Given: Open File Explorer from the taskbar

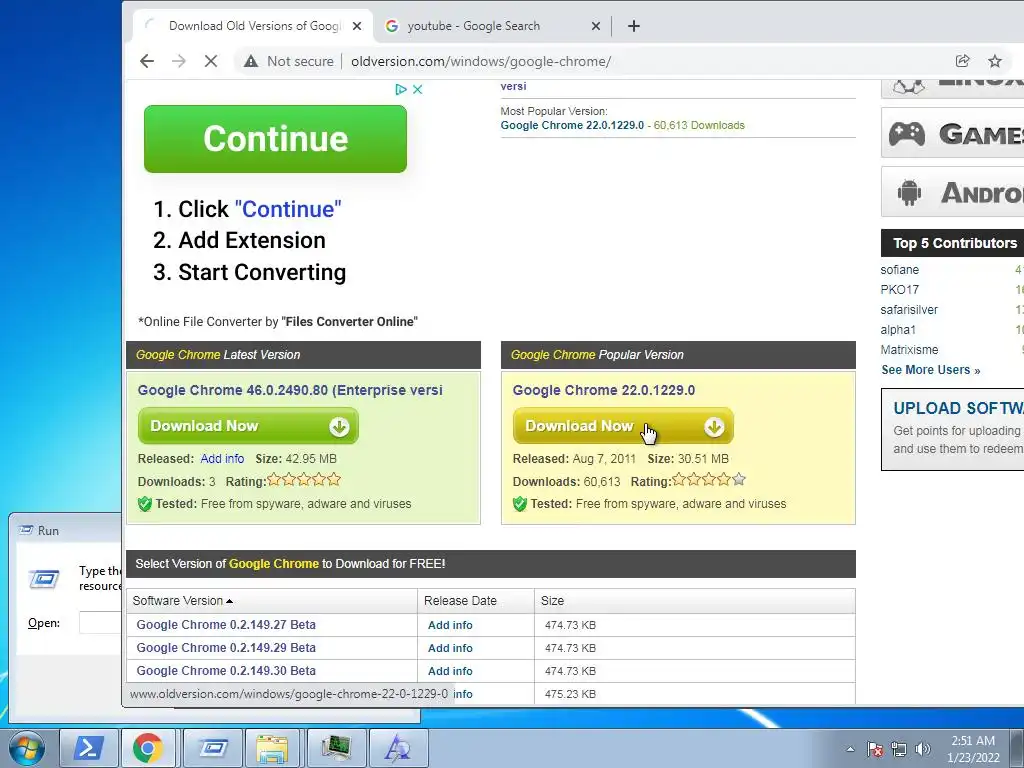Looking at the screenshot, I should [x=272, y=748].
